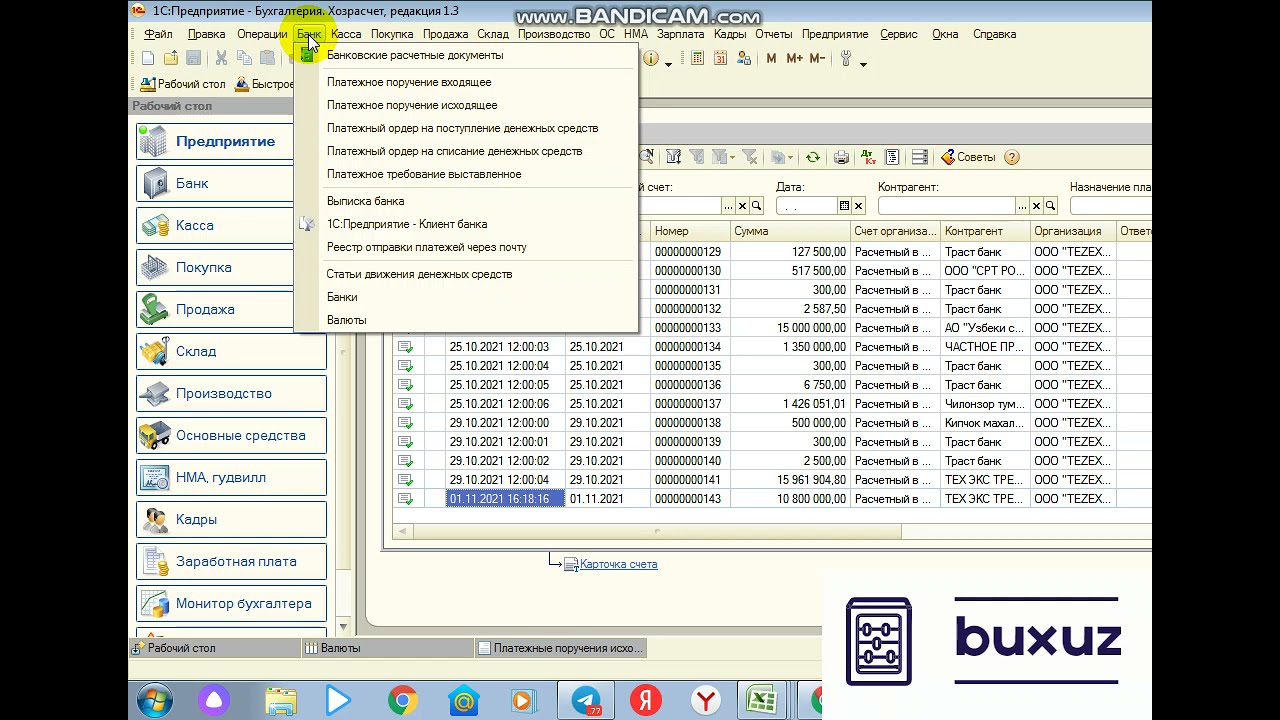Image resolution: width=1280 pixels, height=720 pixels.
Task: Open Telegram from the taskbar
Action: tap(586, 701)
